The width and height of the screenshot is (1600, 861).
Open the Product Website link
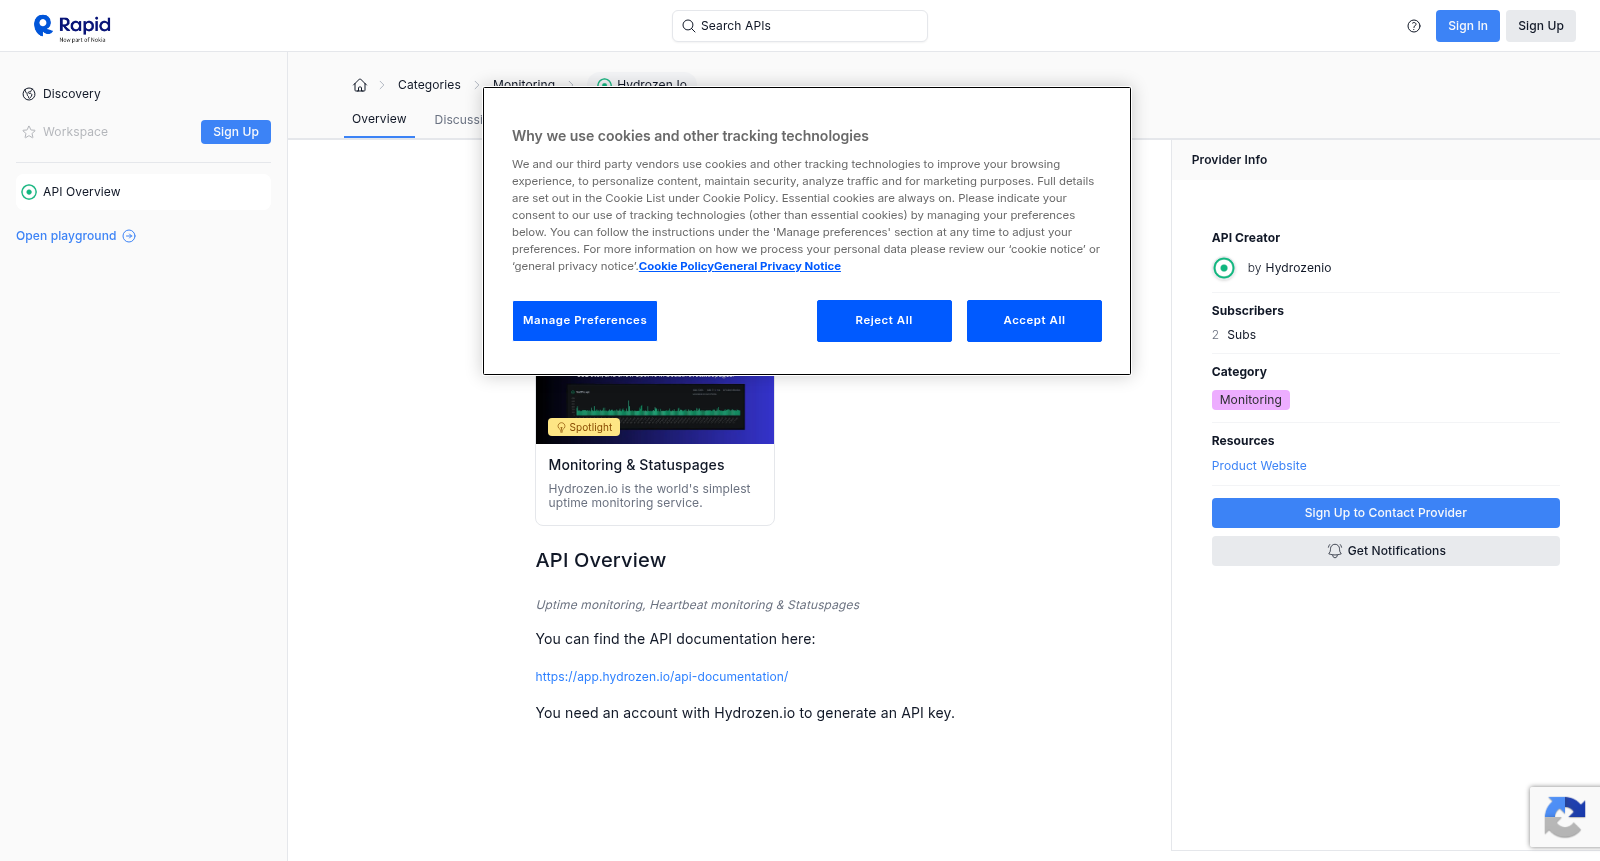click(1259, 466)
